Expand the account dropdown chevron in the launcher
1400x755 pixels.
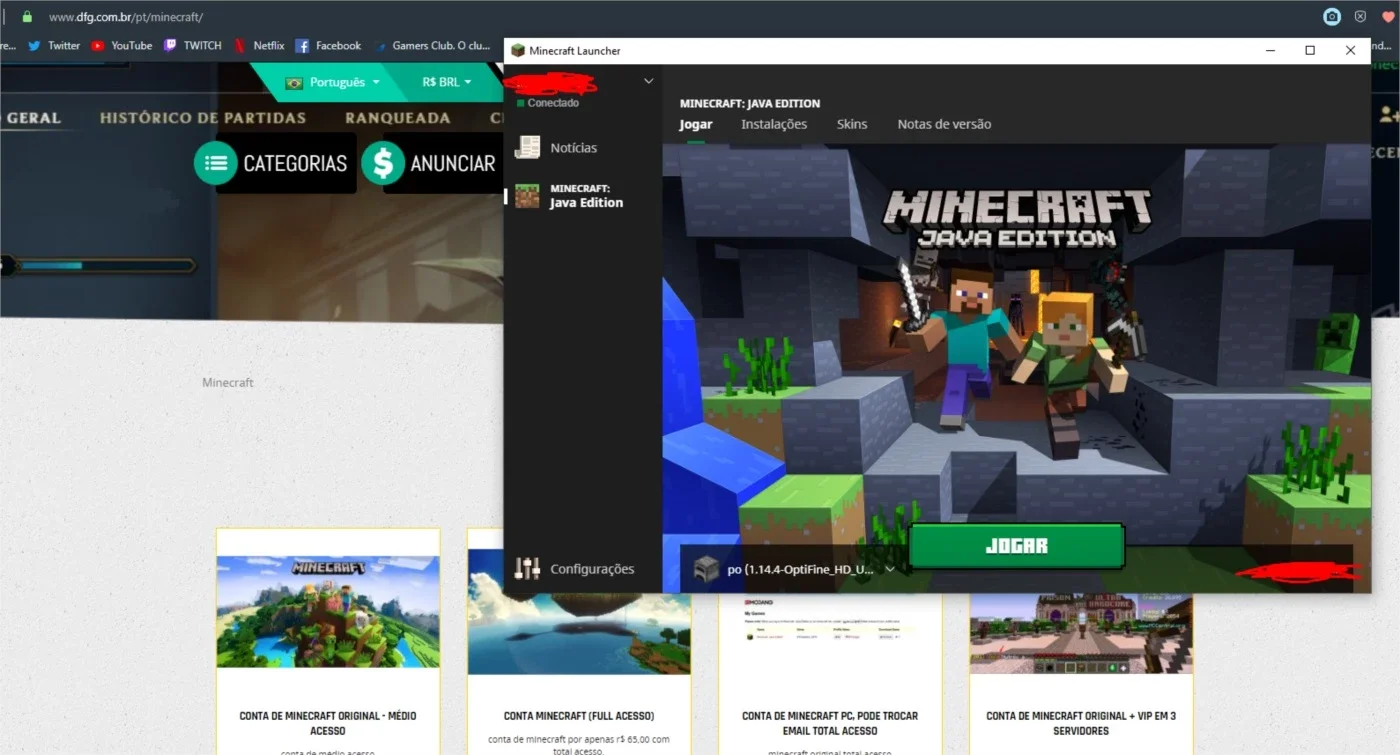[648, 81]
